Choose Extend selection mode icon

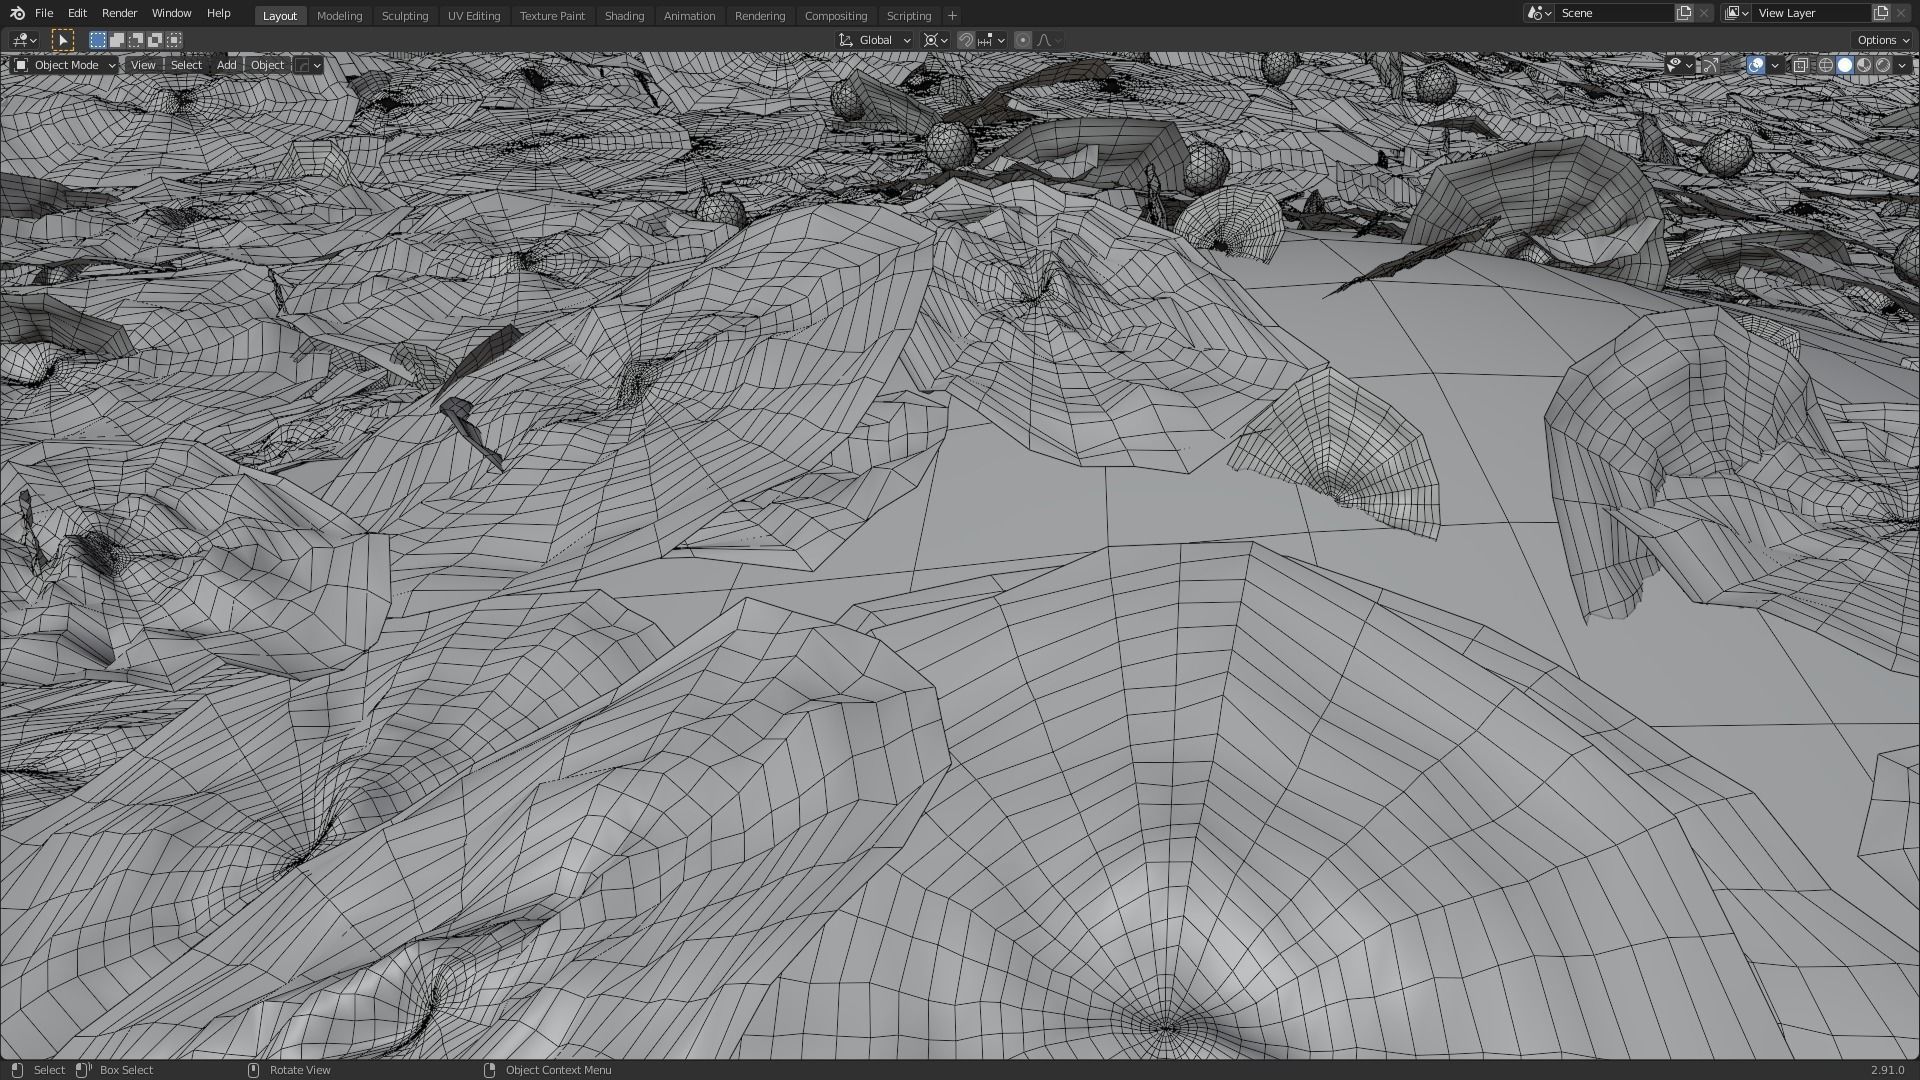pyautogui.click(x=117, y=40)
